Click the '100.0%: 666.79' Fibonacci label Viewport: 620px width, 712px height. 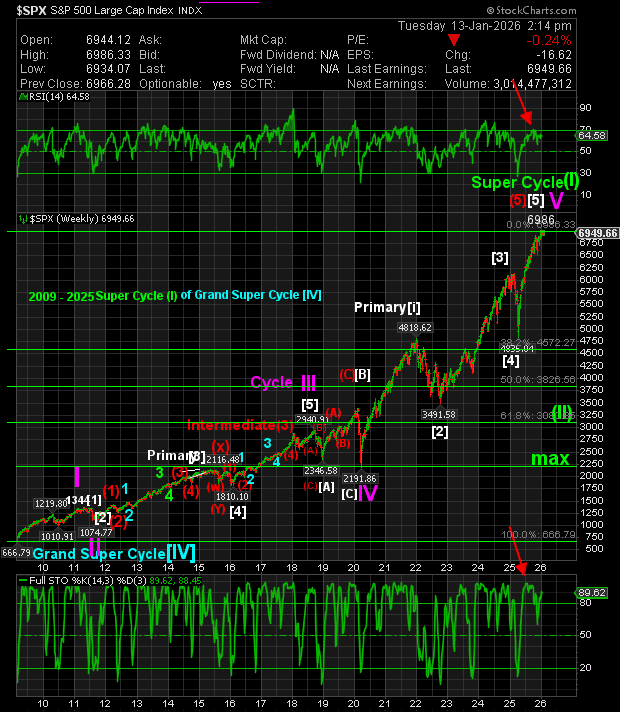click(539, 535)
